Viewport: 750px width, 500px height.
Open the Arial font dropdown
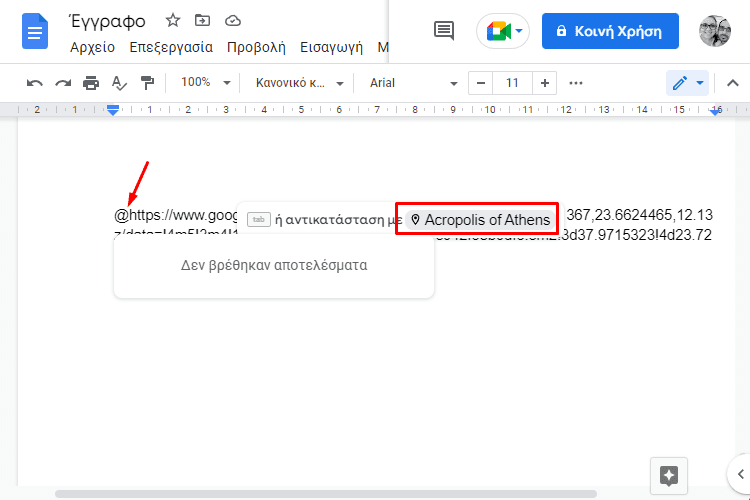tap(413, 83)
